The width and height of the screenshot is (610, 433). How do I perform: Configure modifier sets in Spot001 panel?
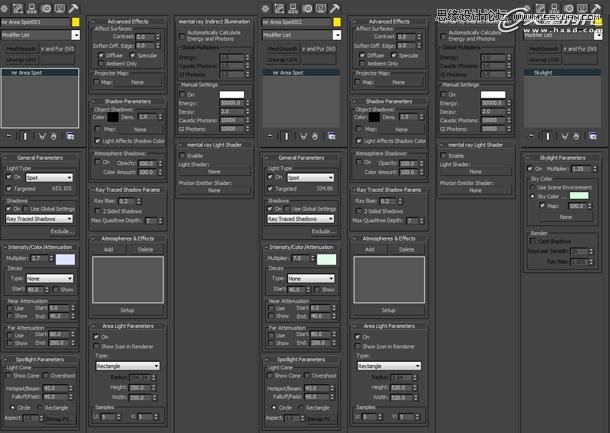[70, 136]
